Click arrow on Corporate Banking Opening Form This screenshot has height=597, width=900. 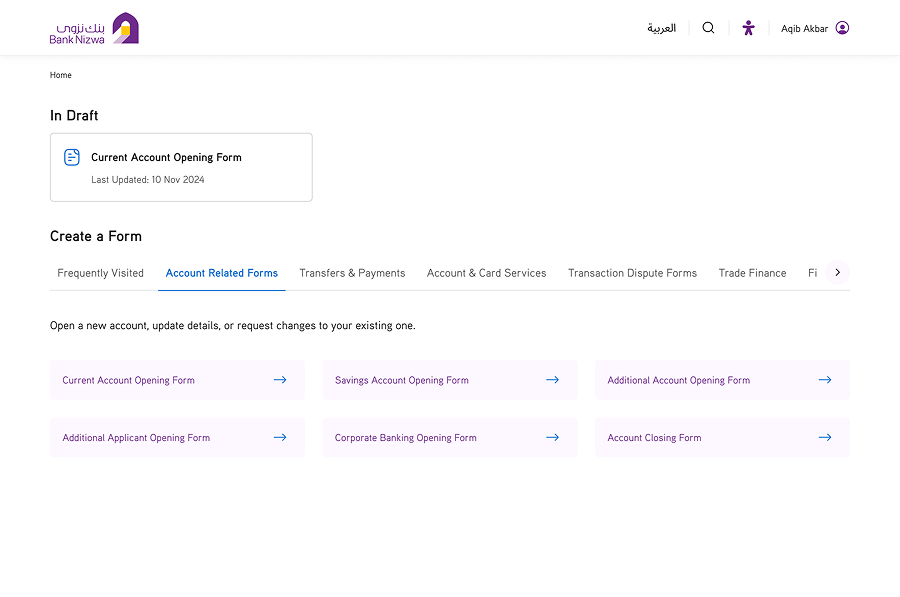point(552,438)
